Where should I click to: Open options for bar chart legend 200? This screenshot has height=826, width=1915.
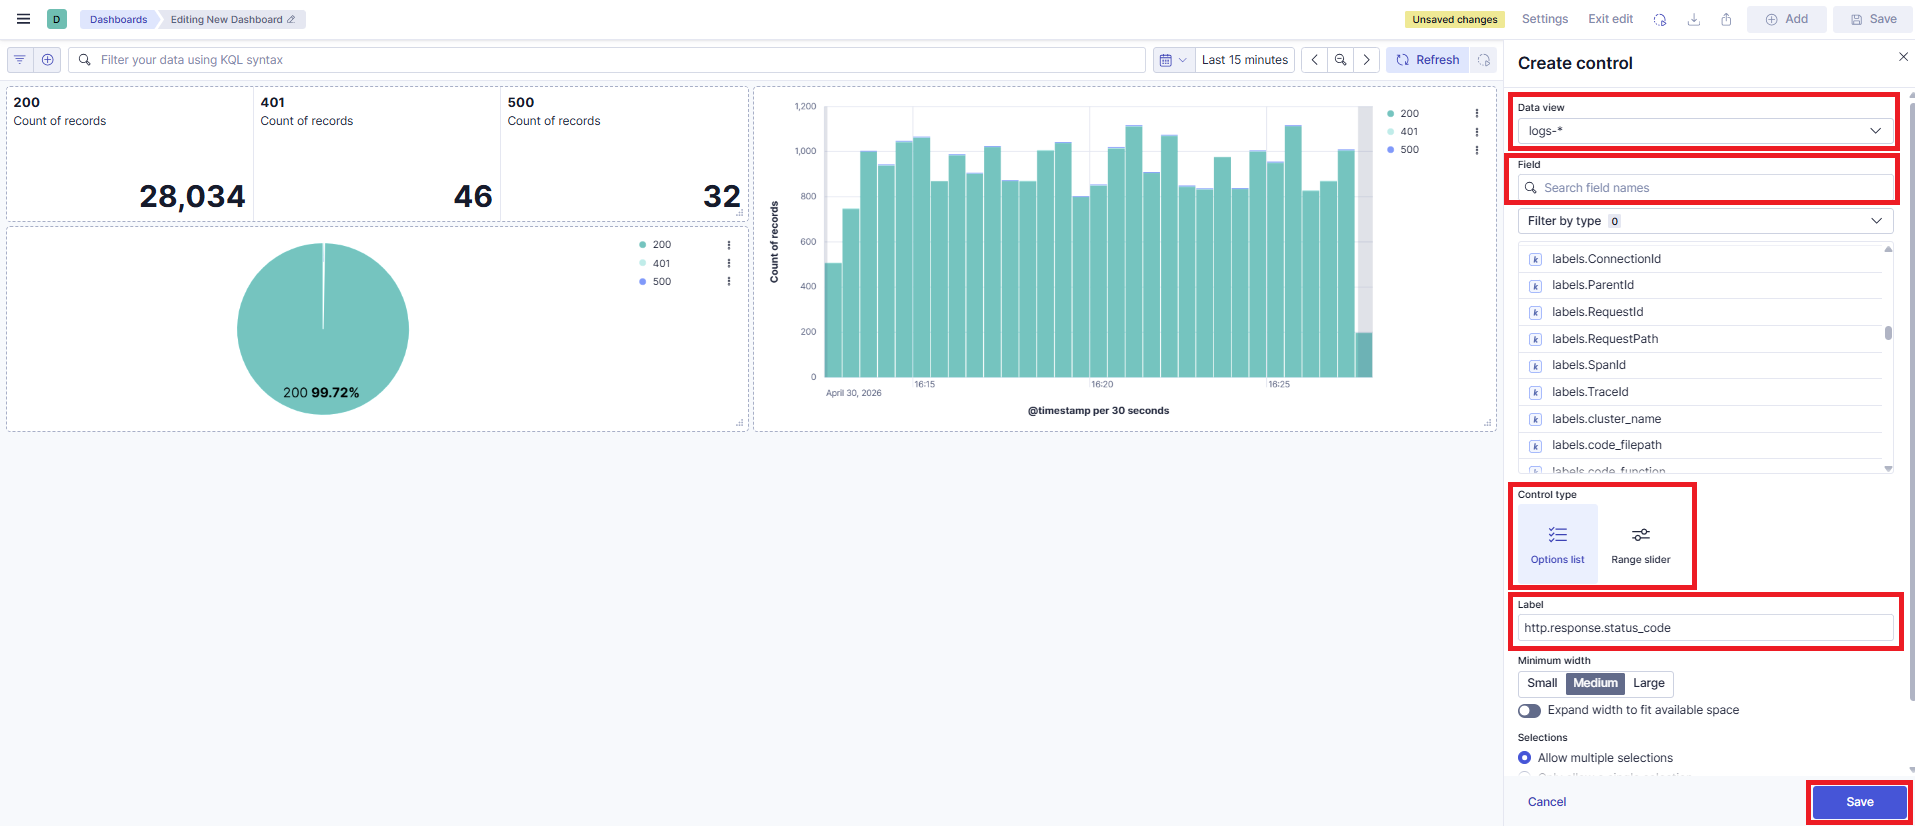[1477, 114]
